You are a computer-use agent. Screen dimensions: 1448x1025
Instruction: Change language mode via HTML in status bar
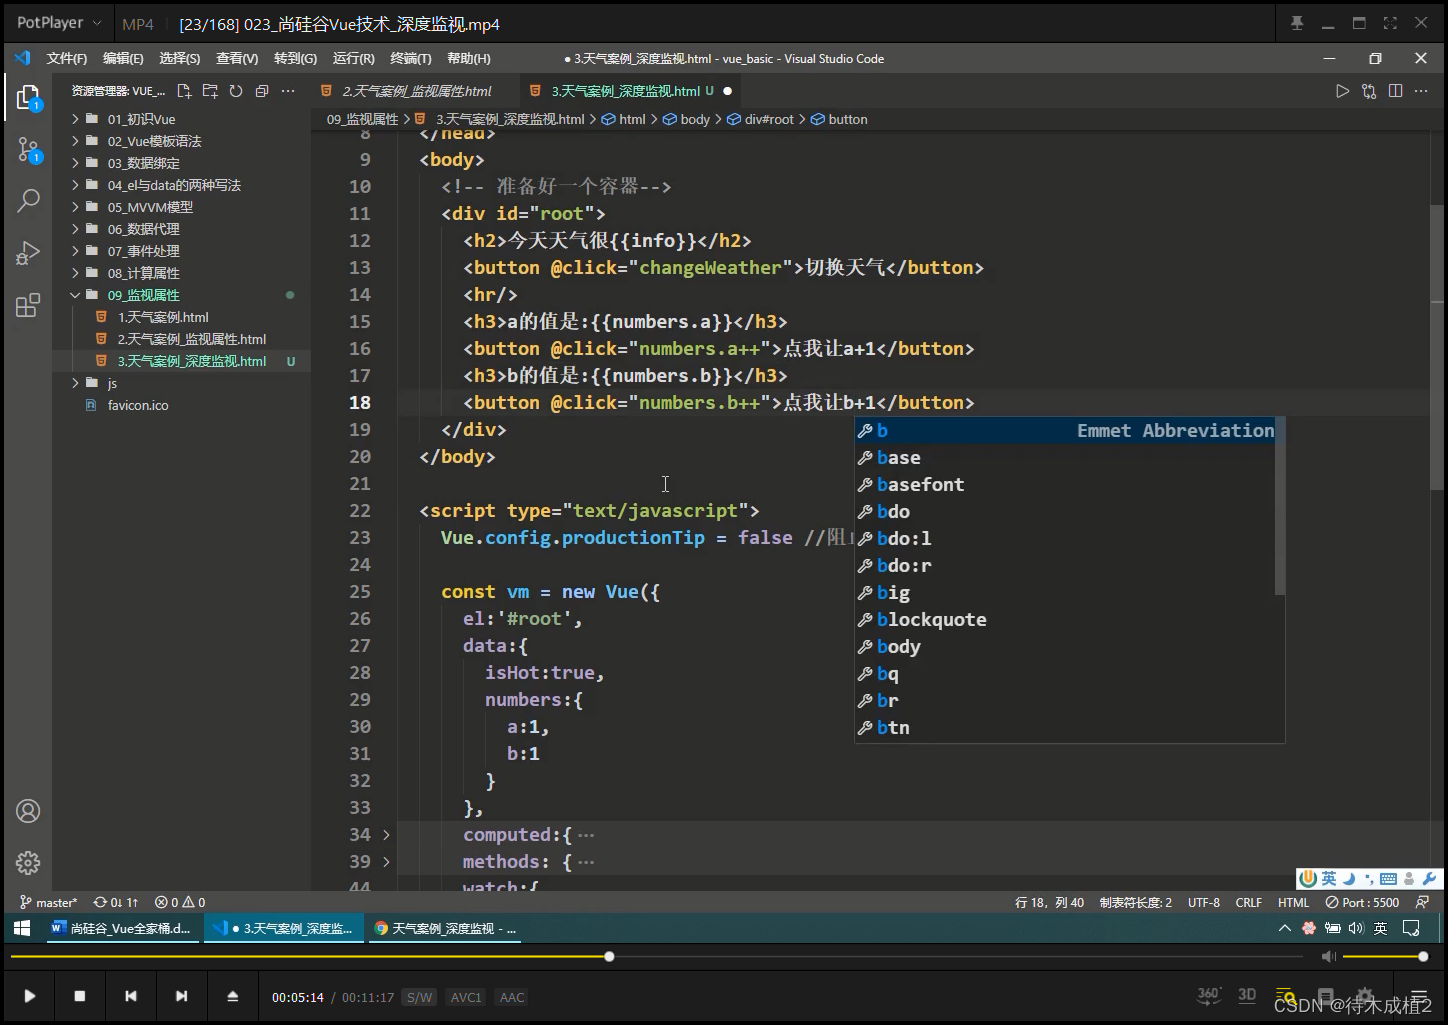click(x=1293, y=902)
